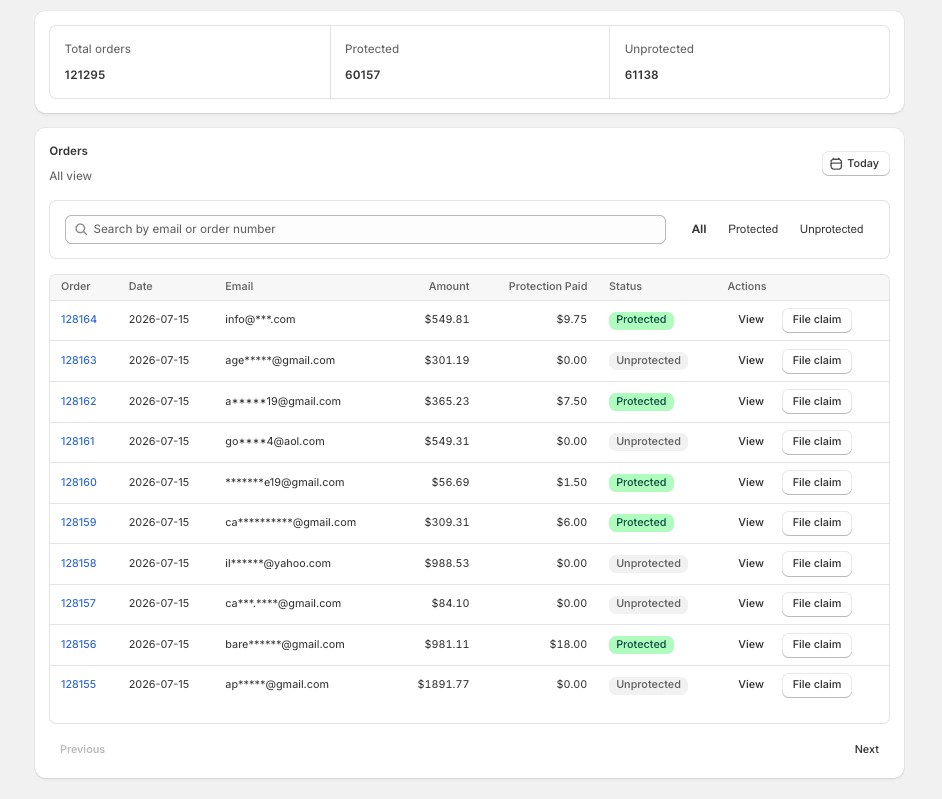Click the Protected badge on order 128164
Image resolution: width=942 pixels, height=799 pixels.
pyautogui.click(x=641, y=320)
